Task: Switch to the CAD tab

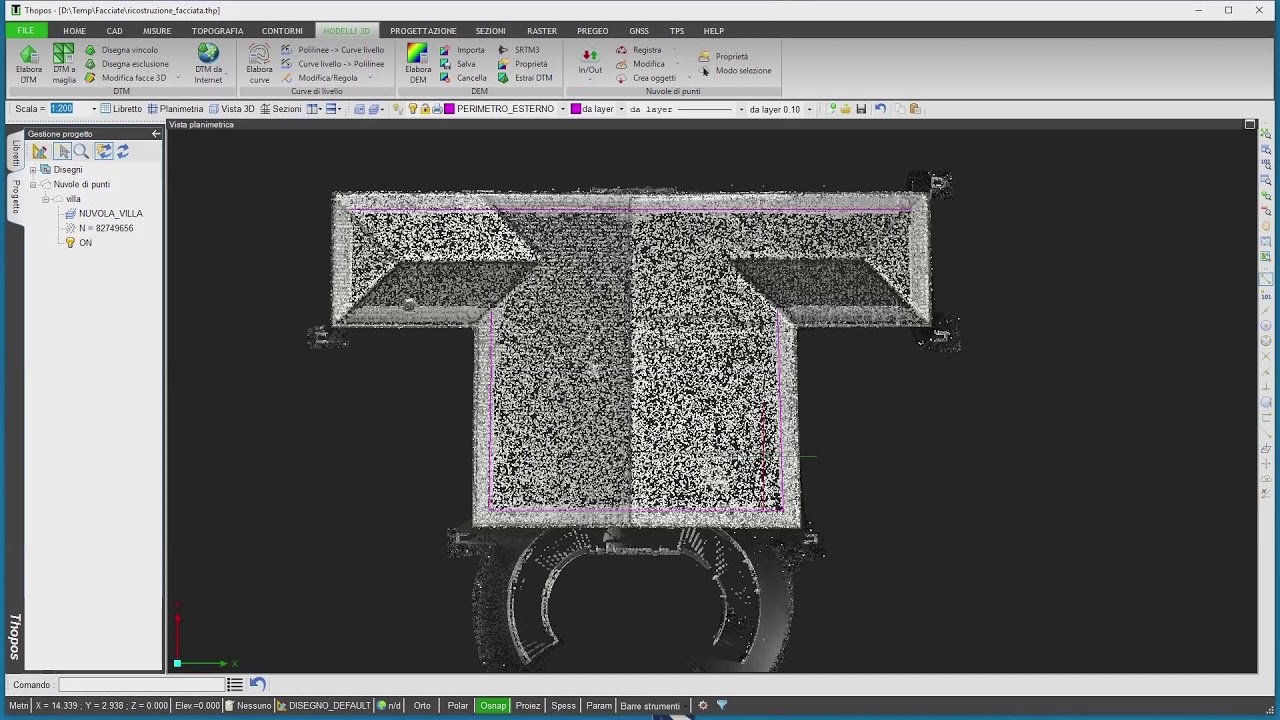Action: pyautogui.click(x=114, y=31)
